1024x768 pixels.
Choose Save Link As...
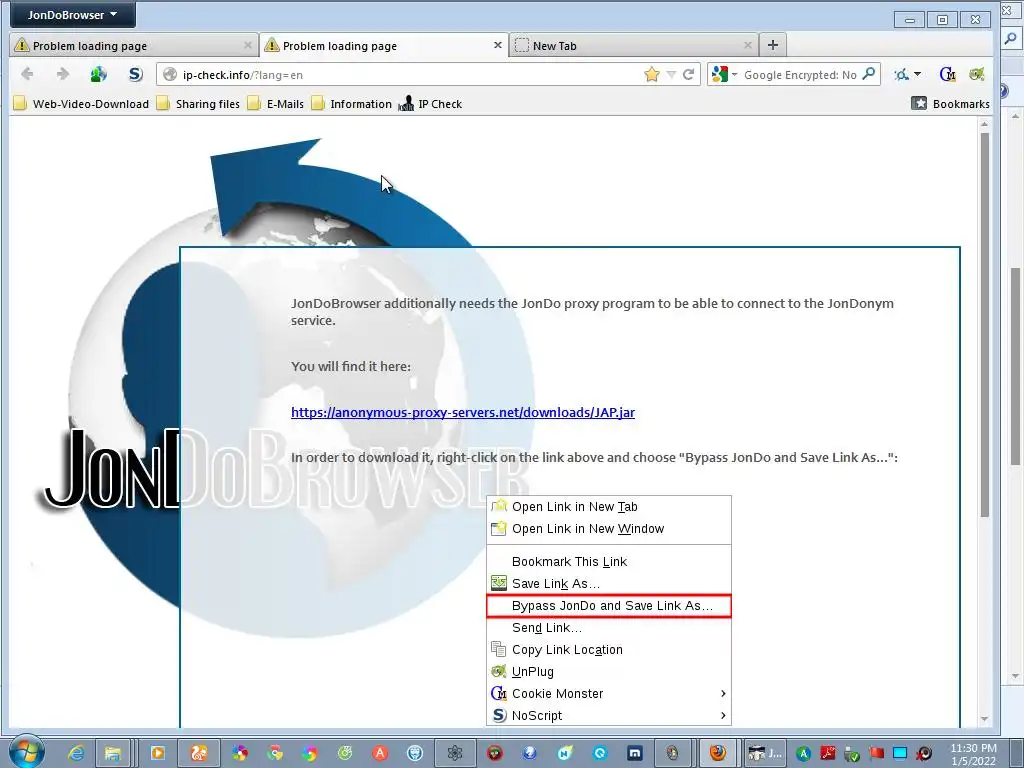[609, 583]
